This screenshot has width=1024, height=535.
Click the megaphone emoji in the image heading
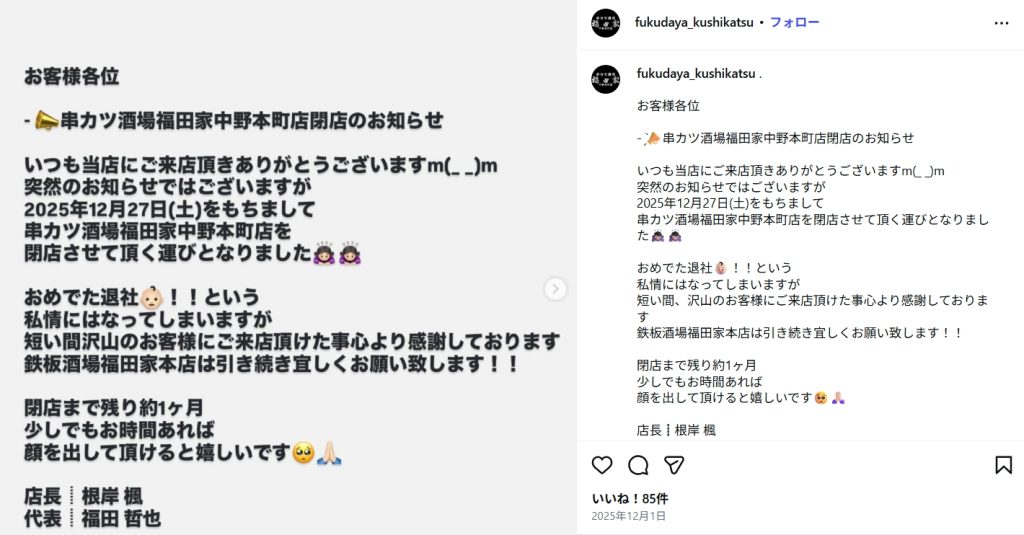click(46, 121)
